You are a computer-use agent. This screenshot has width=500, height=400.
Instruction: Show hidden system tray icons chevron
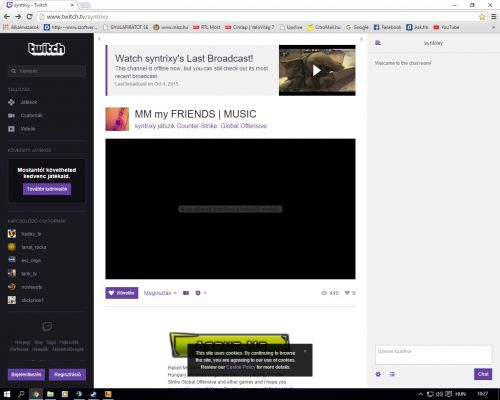coord(421,394)
